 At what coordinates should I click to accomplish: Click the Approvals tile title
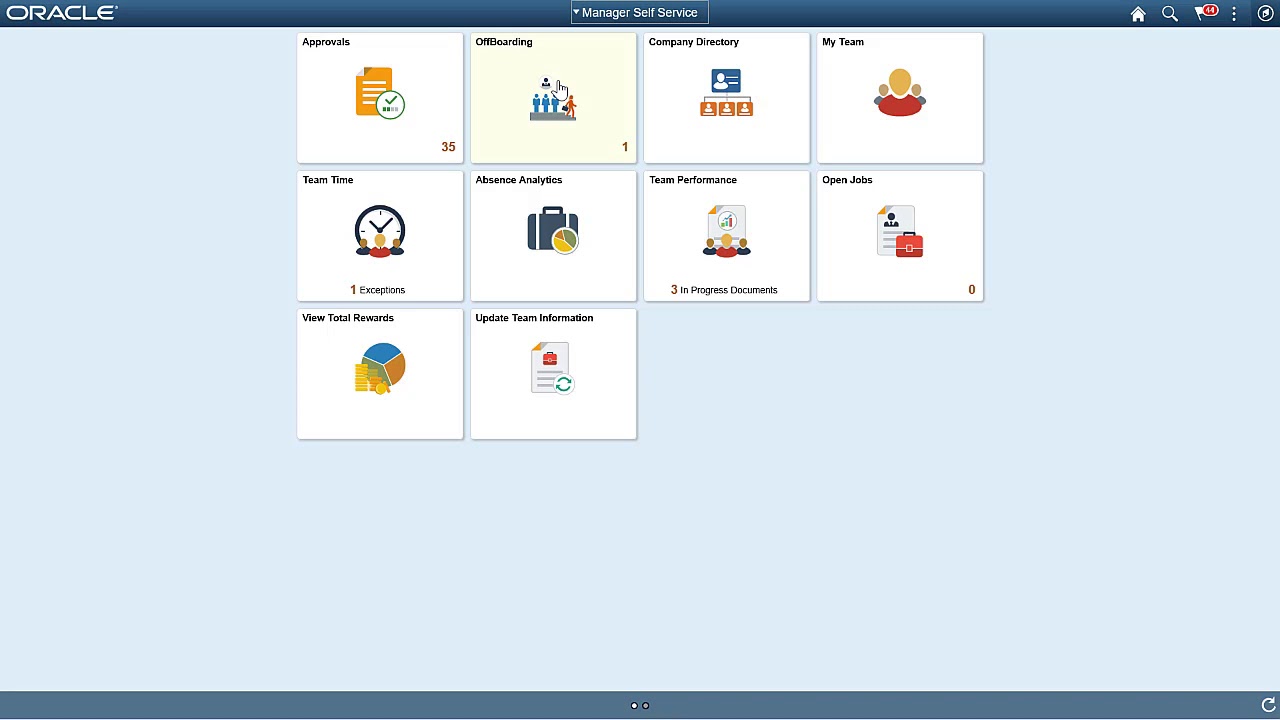[x=326, y=42]
